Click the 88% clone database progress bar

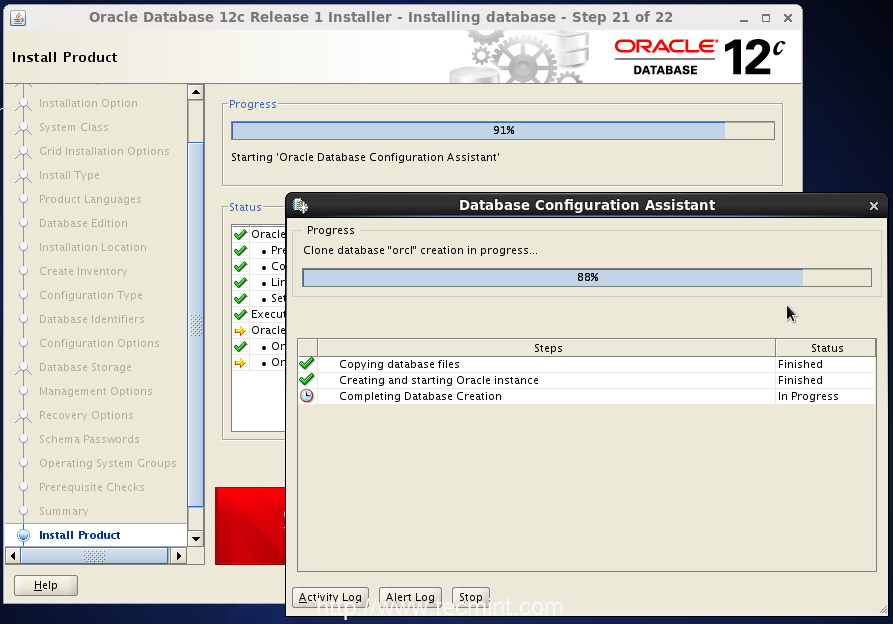tap(587, 277)
